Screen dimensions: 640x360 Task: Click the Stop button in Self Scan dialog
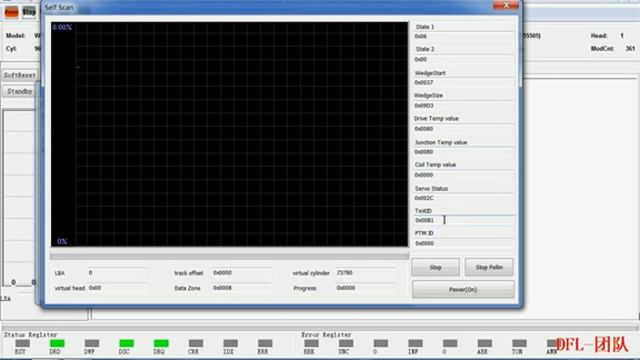point(436,267)
